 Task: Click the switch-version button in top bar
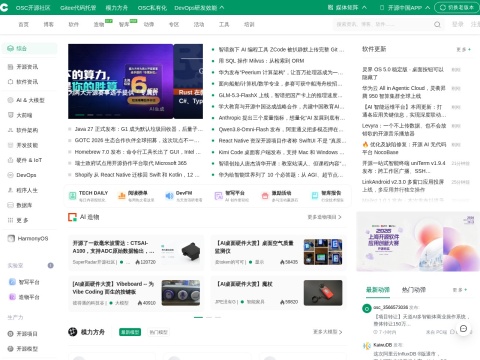tap(457, 7)
